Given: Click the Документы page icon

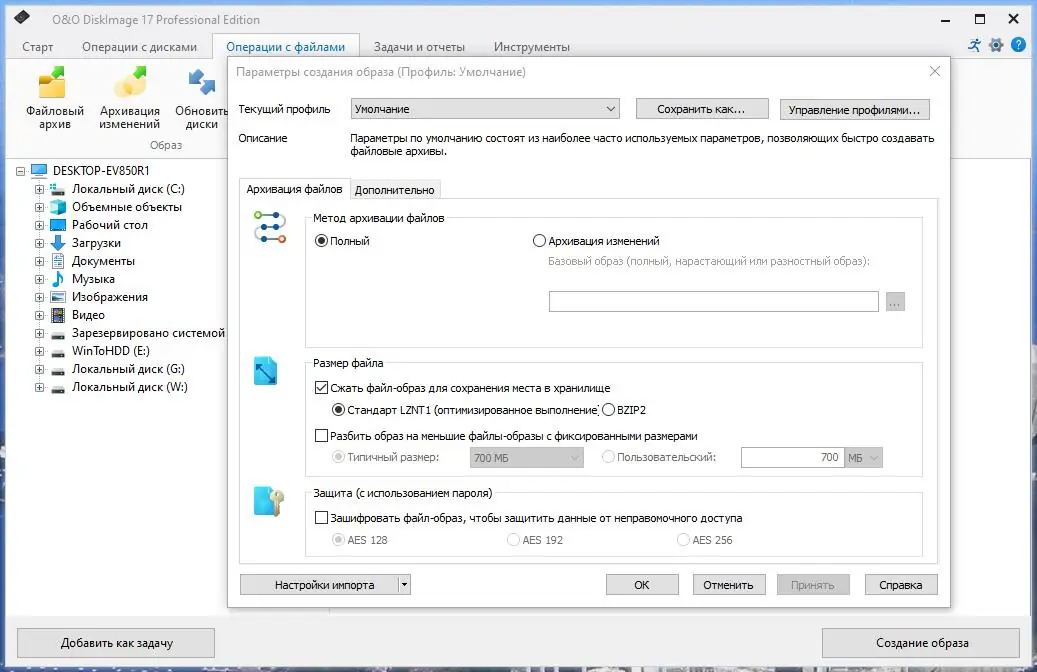Looking at the screenshot, I should click(x=58, y=261).
